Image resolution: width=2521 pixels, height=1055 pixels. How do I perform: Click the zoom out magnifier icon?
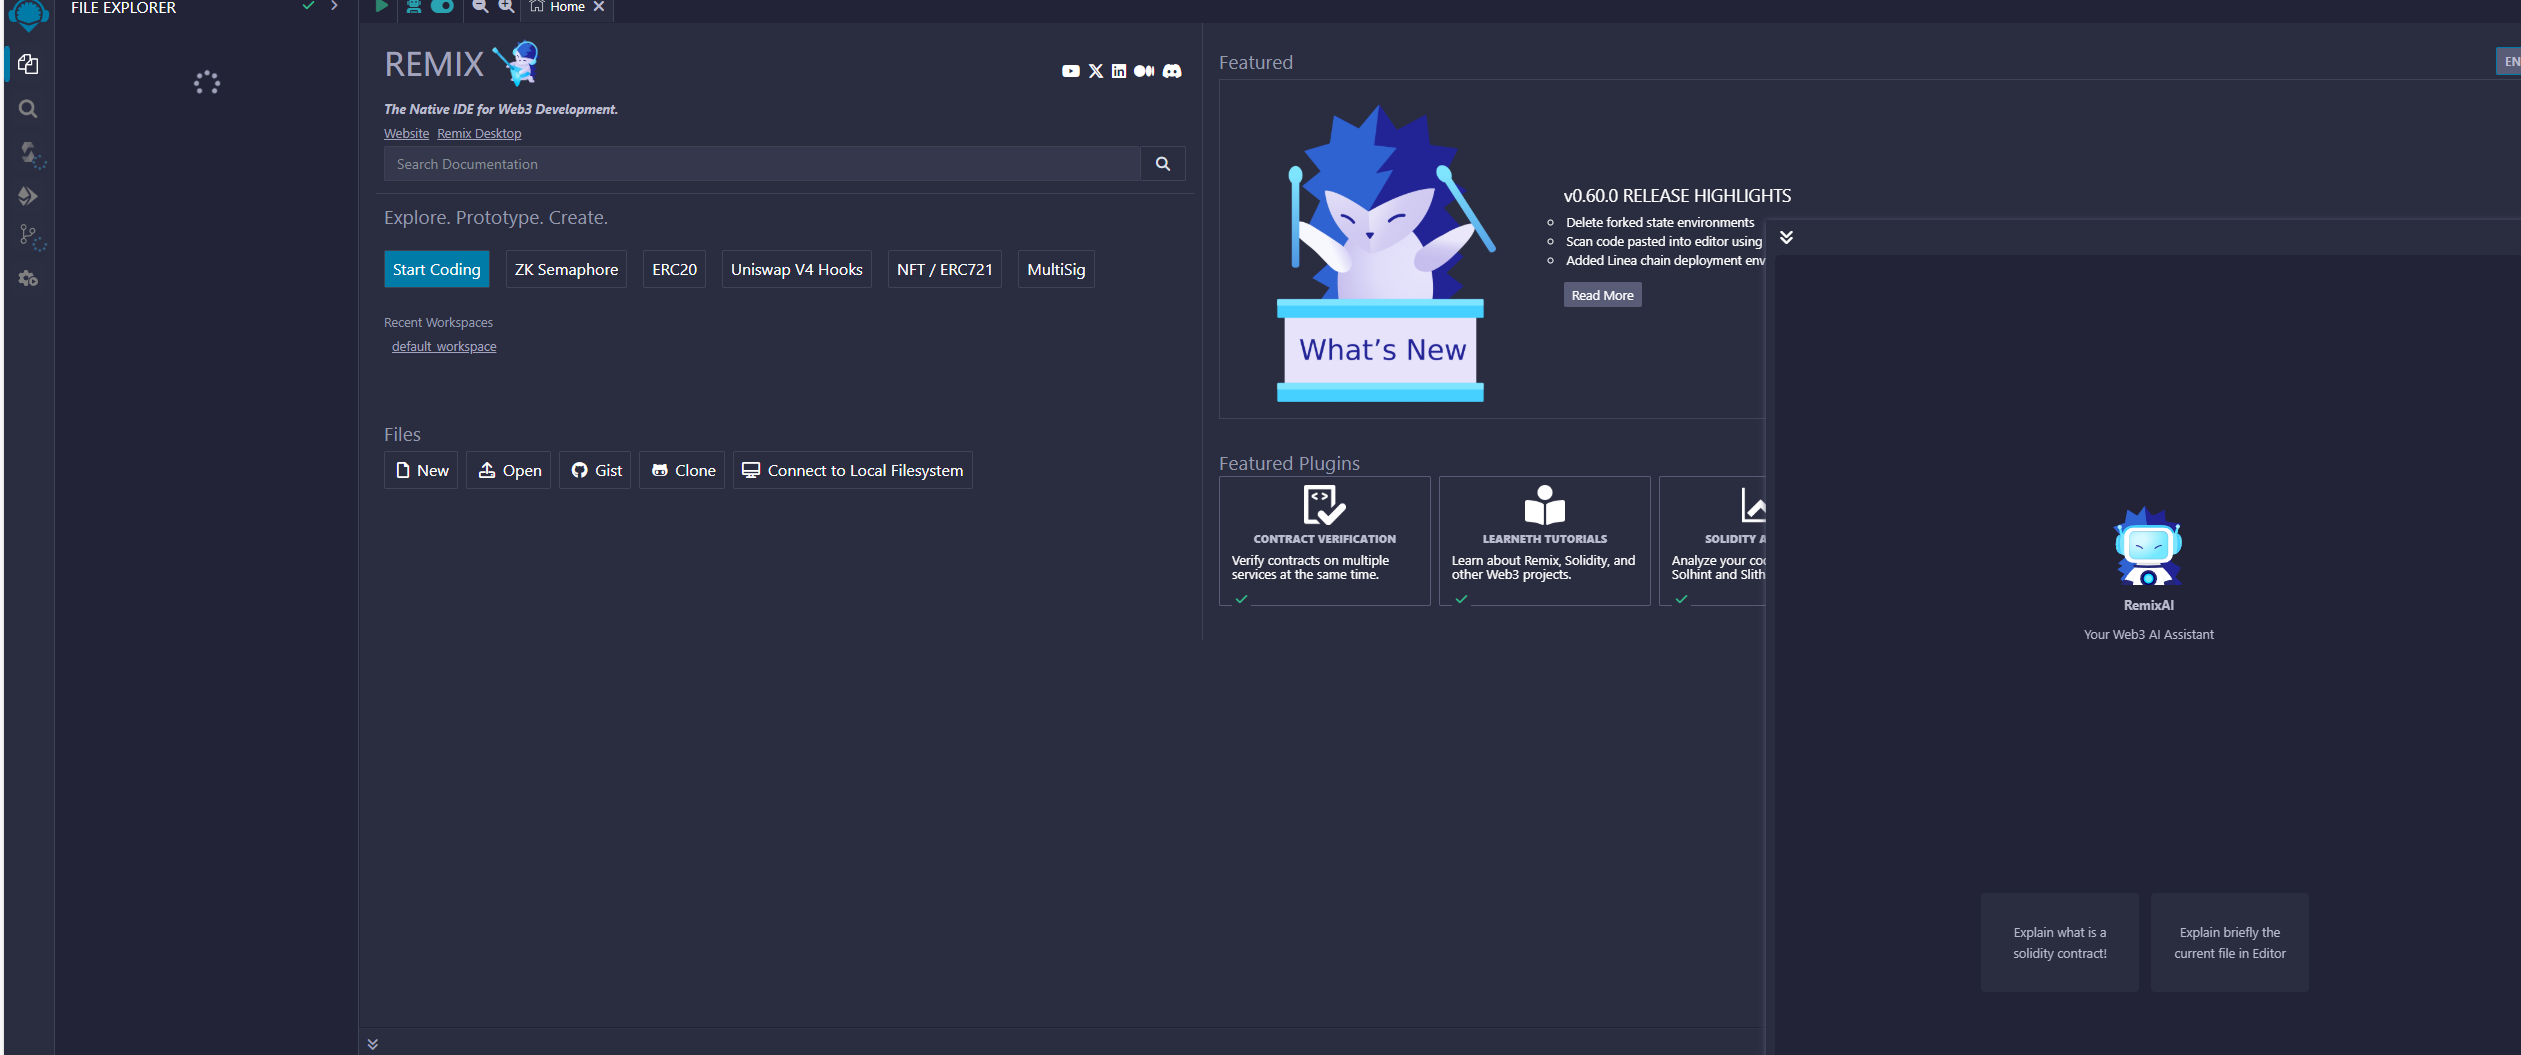(x=480, y=6)
